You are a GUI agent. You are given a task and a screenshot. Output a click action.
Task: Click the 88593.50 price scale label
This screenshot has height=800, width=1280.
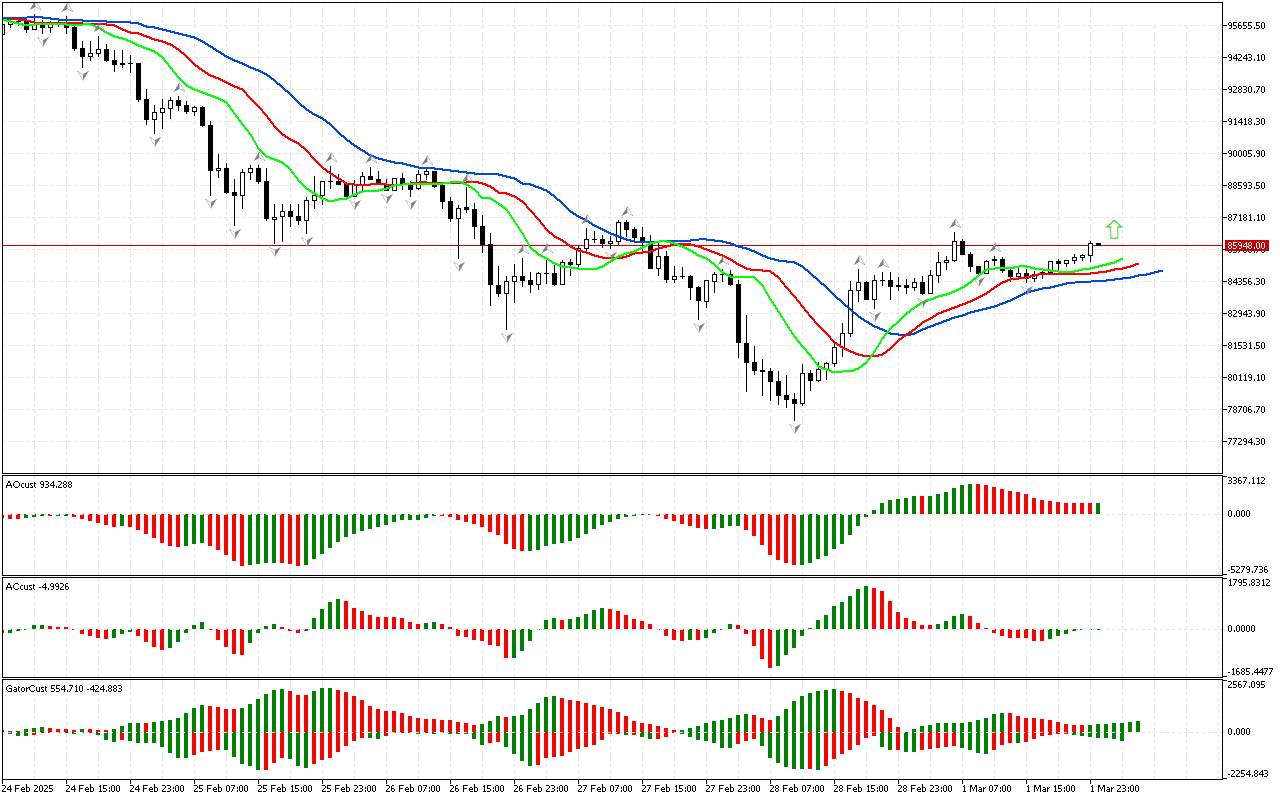point(1246,186)
